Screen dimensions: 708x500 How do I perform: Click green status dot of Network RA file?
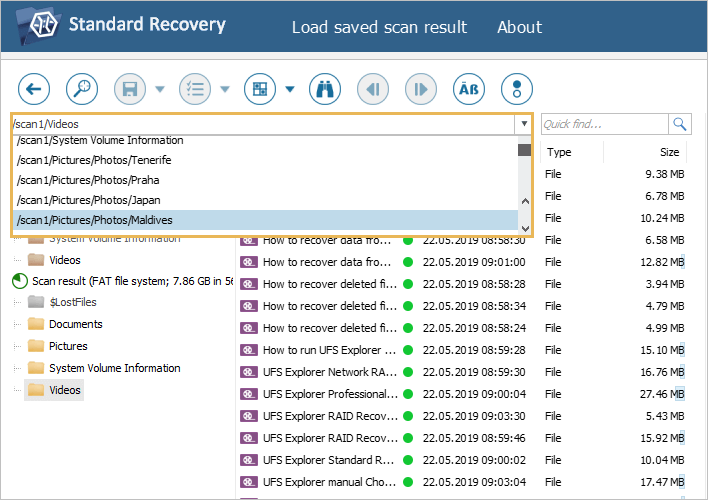point(408,372)
